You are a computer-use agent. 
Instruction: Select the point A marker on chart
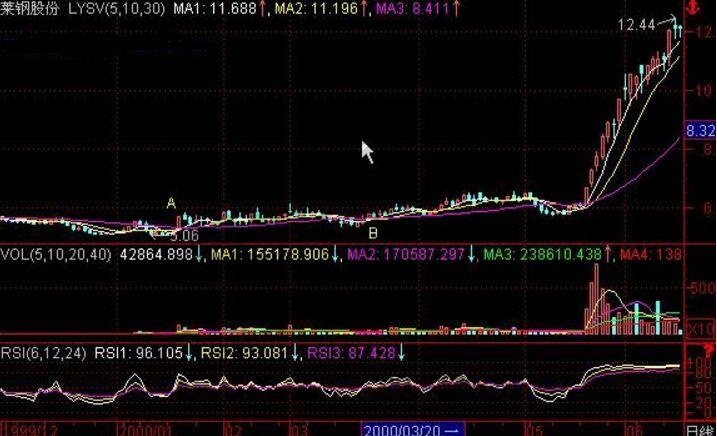pos(171,204)
